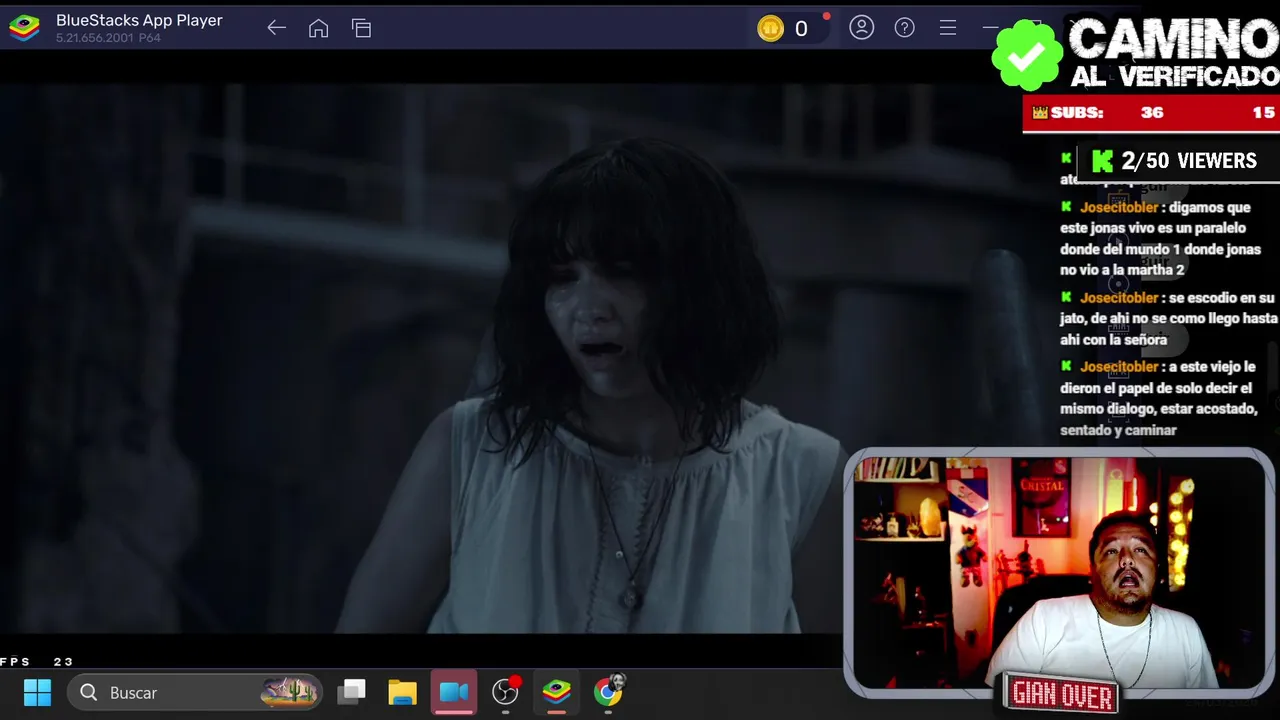Click the video playing in BlueStacks
The height and width of the screenshot is (720, 1280).
[420, 358]
